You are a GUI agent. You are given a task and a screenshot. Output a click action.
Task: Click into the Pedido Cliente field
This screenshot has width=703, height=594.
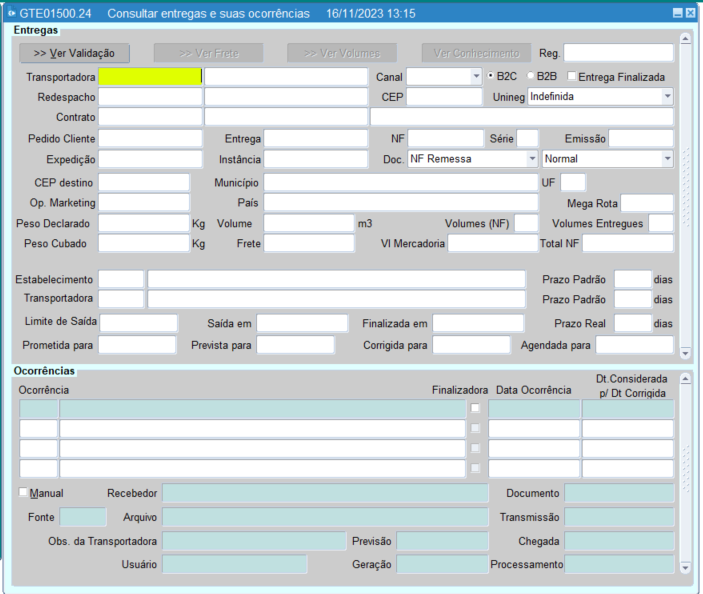click(150, 138)
